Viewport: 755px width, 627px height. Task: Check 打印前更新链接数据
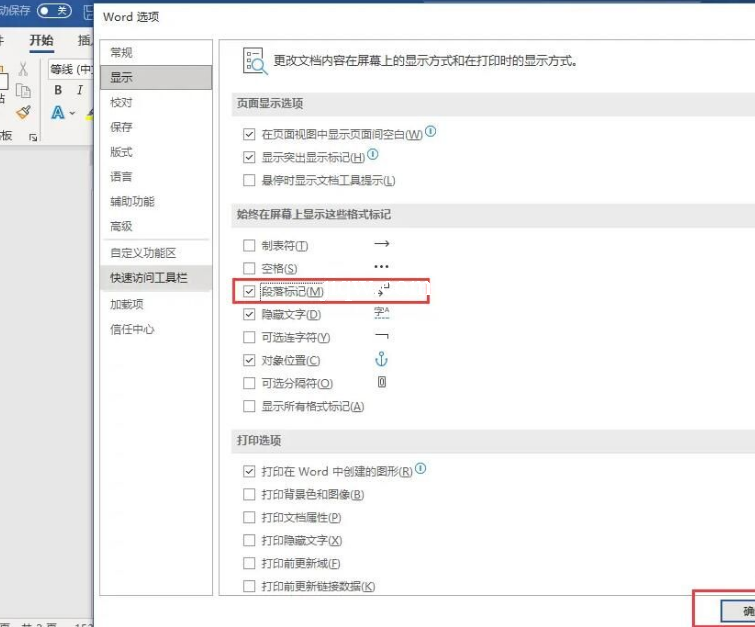[x=249, y=586]
